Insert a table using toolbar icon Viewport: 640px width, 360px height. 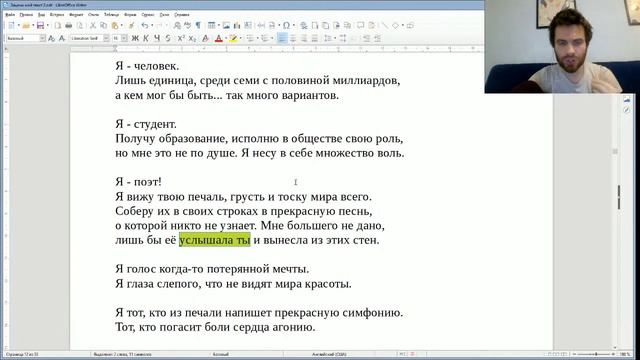click(x=211, y=25)
